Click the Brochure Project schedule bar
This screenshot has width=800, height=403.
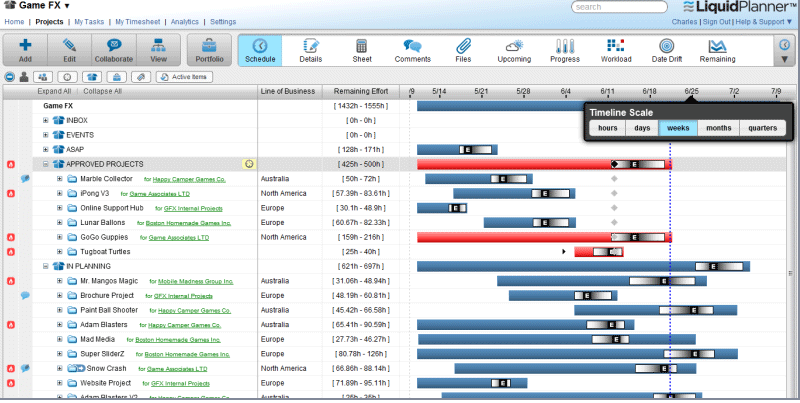pos(563,295)
